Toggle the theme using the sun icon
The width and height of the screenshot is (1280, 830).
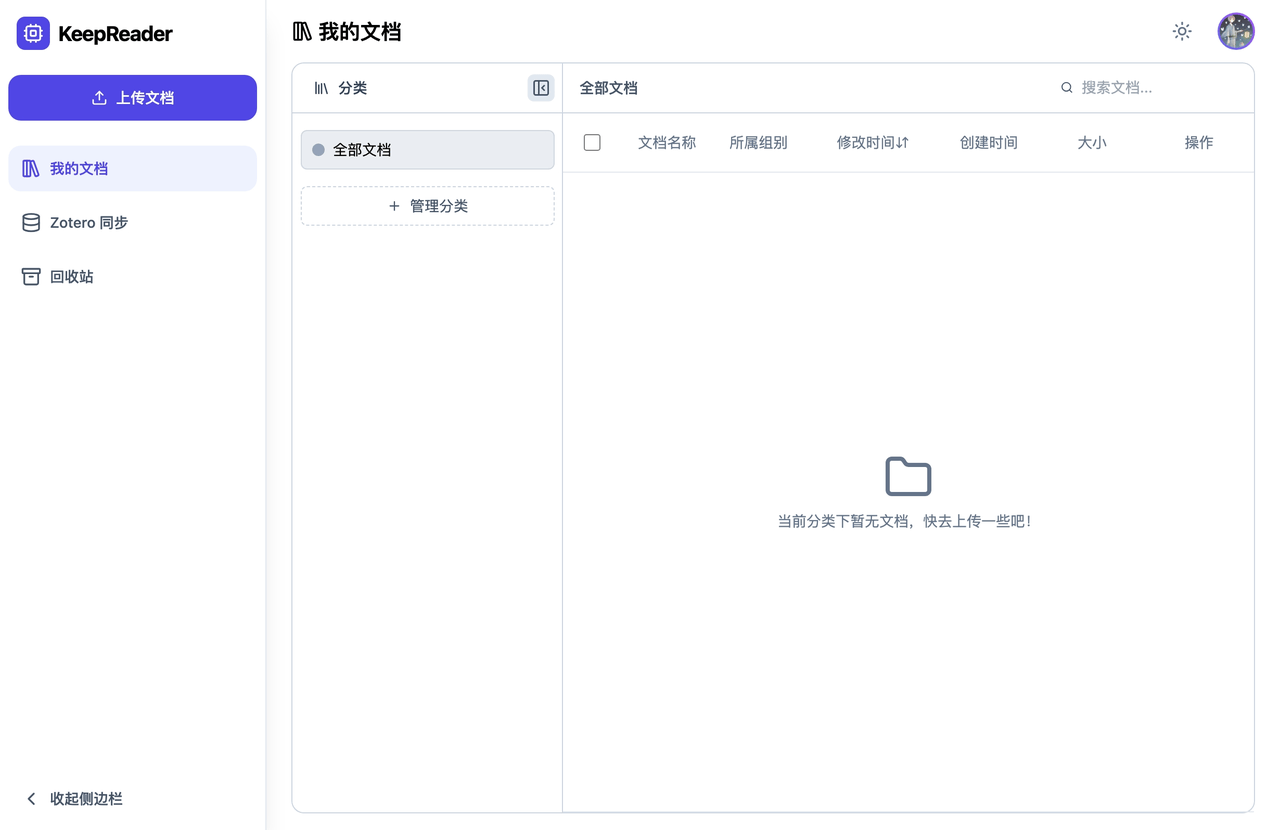pyautogui.click(x=1181, y=31)
